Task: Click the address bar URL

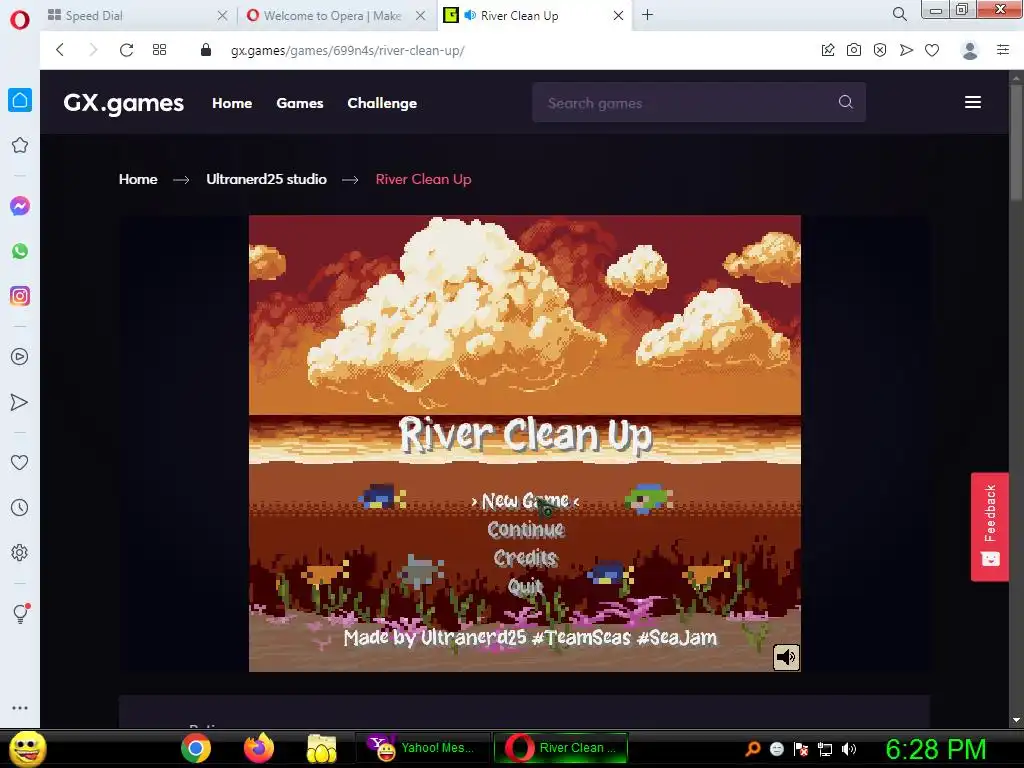Action: (x=347, y=50)
